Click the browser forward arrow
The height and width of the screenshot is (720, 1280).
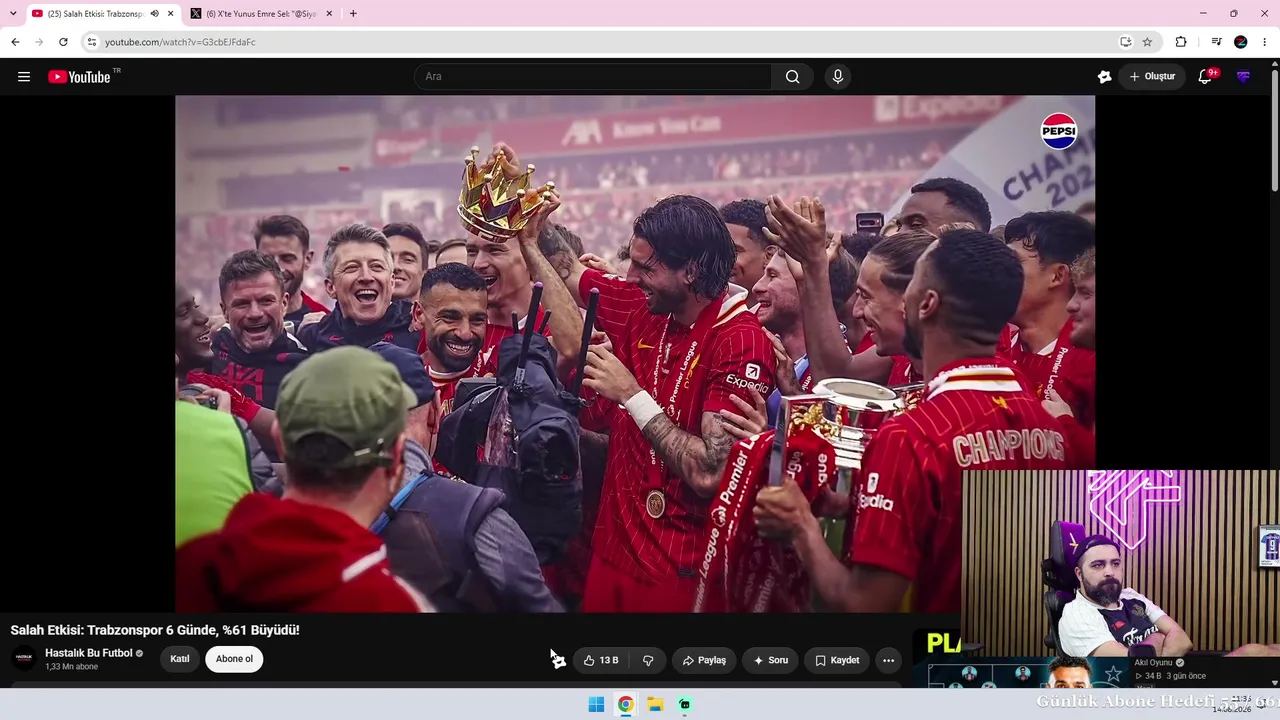[x=39, y=42]
